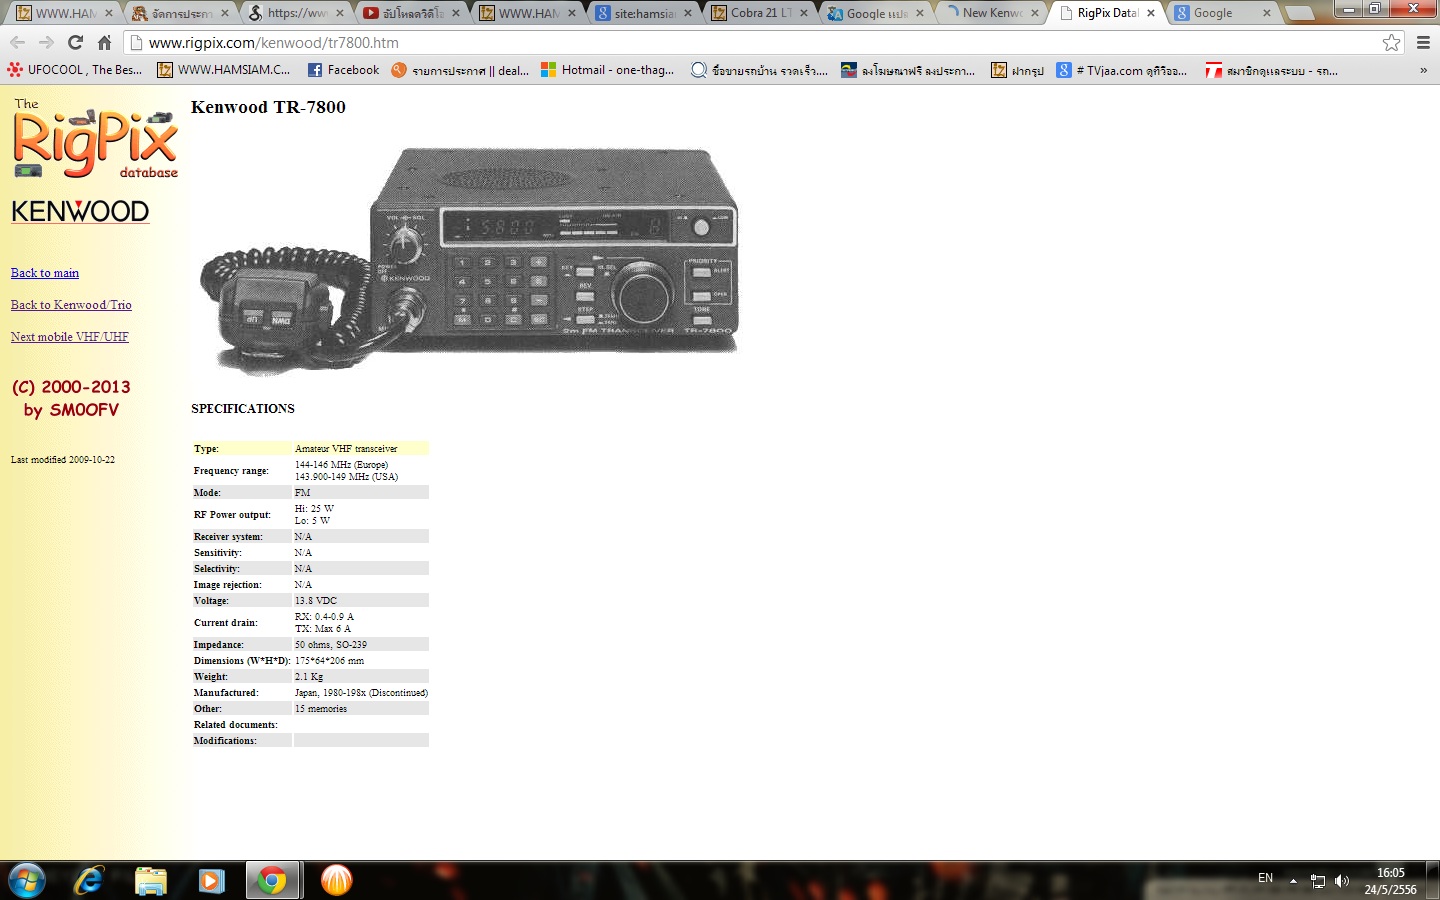
Task: Switch to the Cobra 21 LT tab
Action: point(760,13)
